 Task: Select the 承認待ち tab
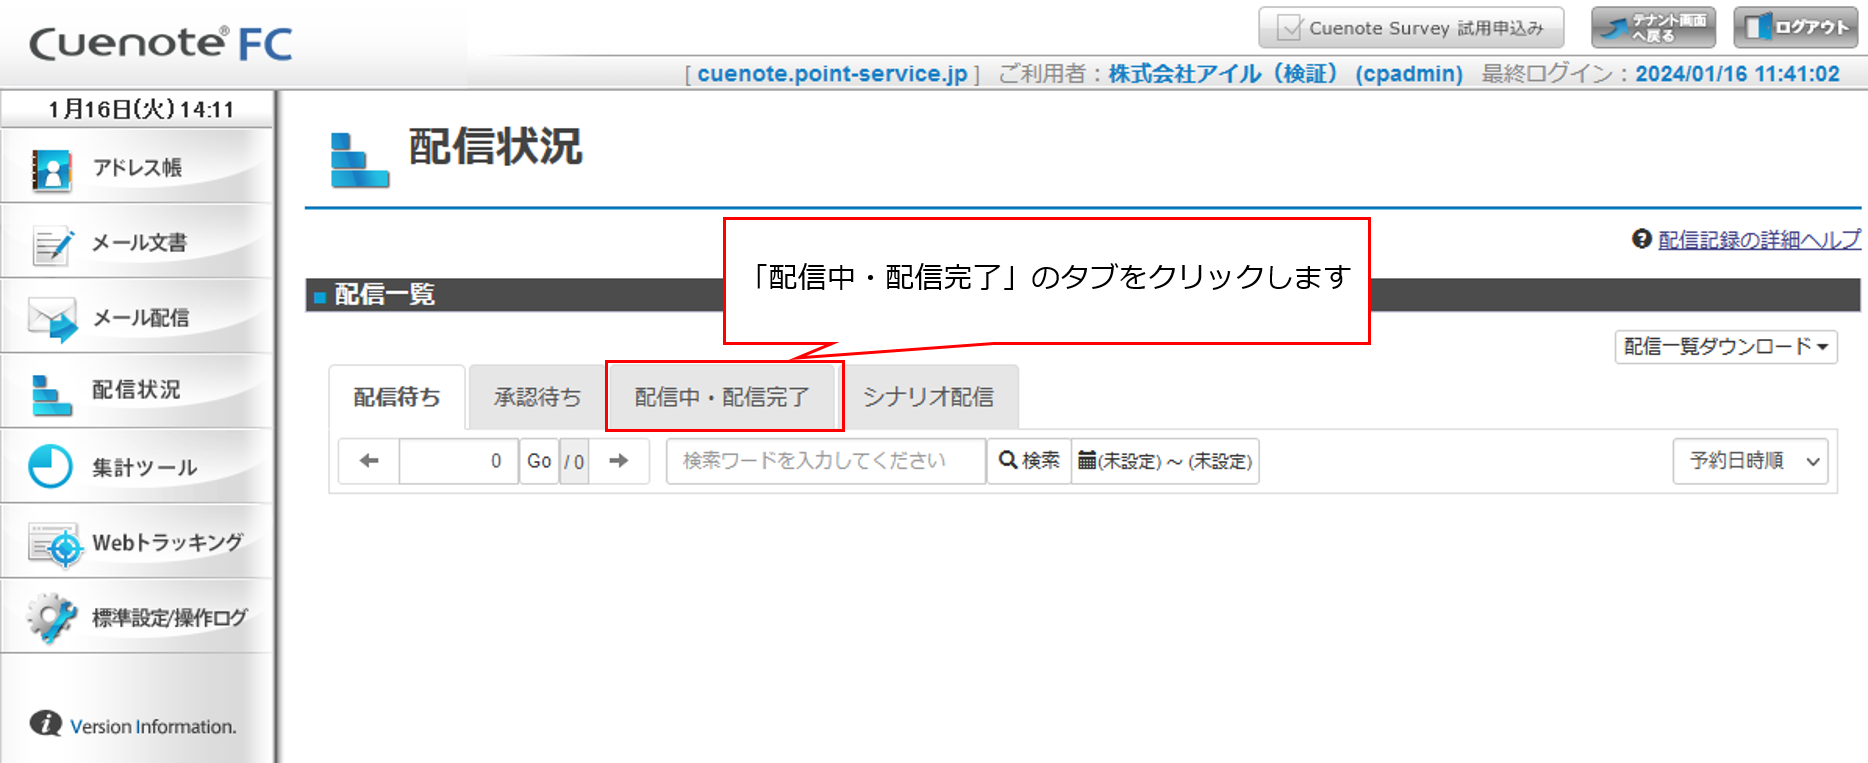[x=537, y=397]
